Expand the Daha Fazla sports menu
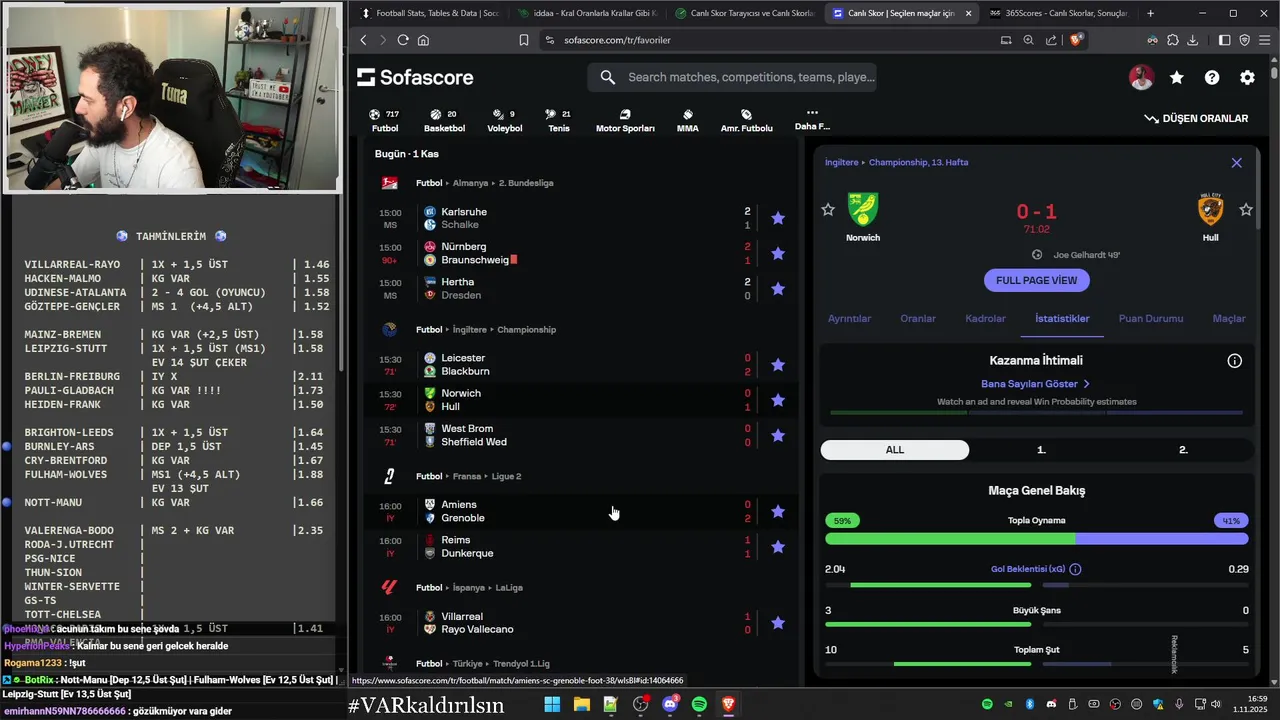Viewport: 1280px width, 720px height. [x=812, y=119]
